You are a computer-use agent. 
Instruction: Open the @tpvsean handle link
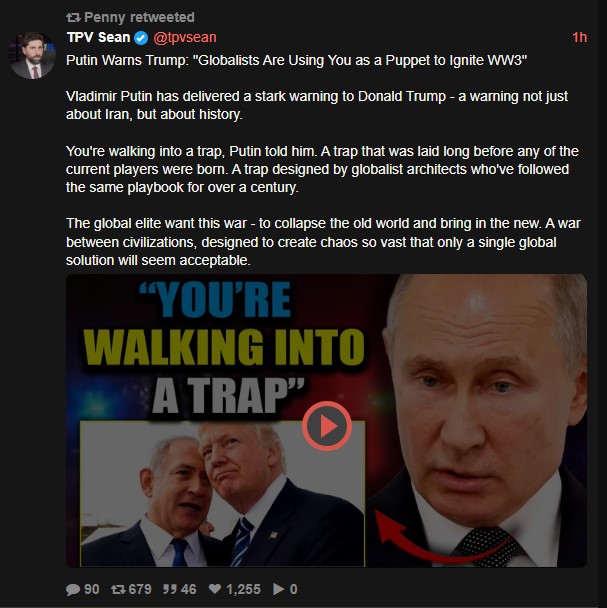(x=185, y=37)
